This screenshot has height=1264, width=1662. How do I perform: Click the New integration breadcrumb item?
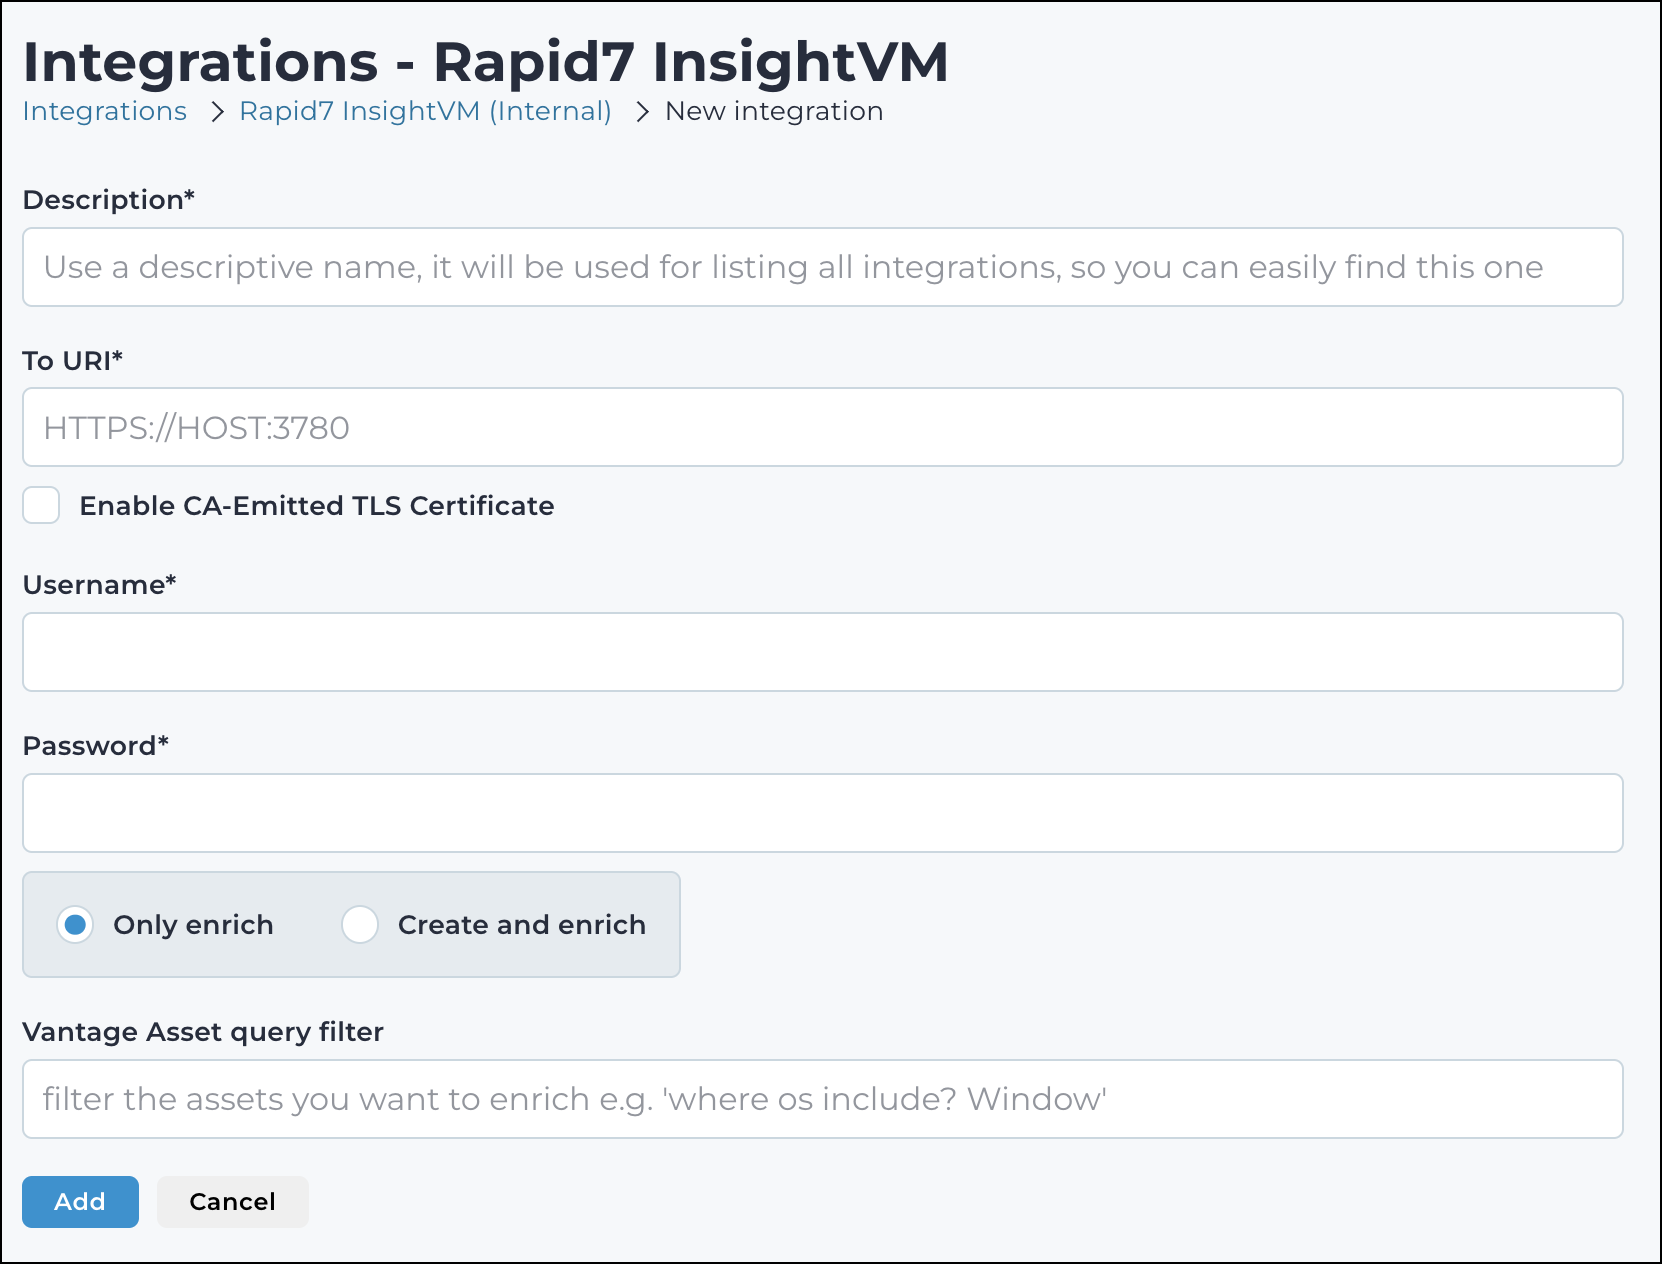click(x=774, y=111)
